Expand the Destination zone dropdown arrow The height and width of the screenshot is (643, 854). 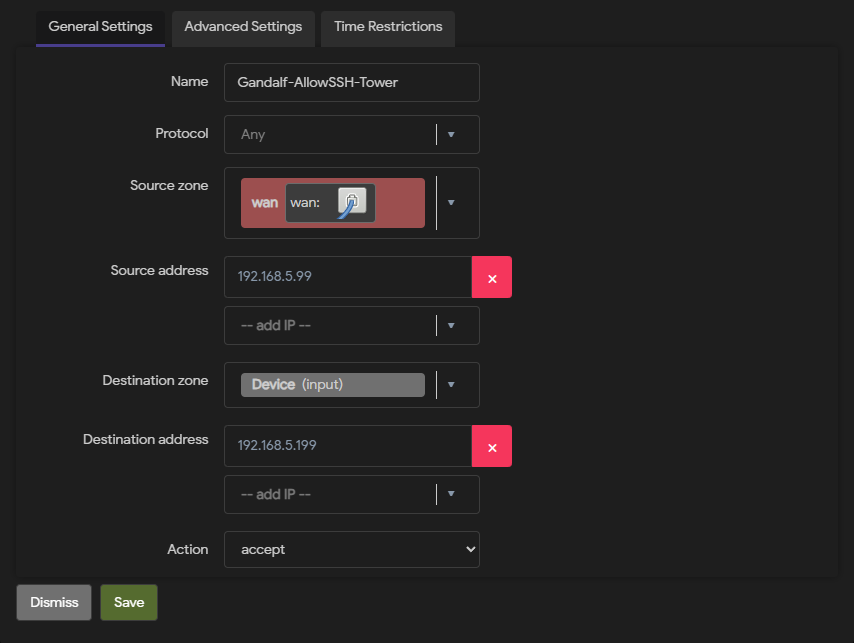[x=451, y=384]
